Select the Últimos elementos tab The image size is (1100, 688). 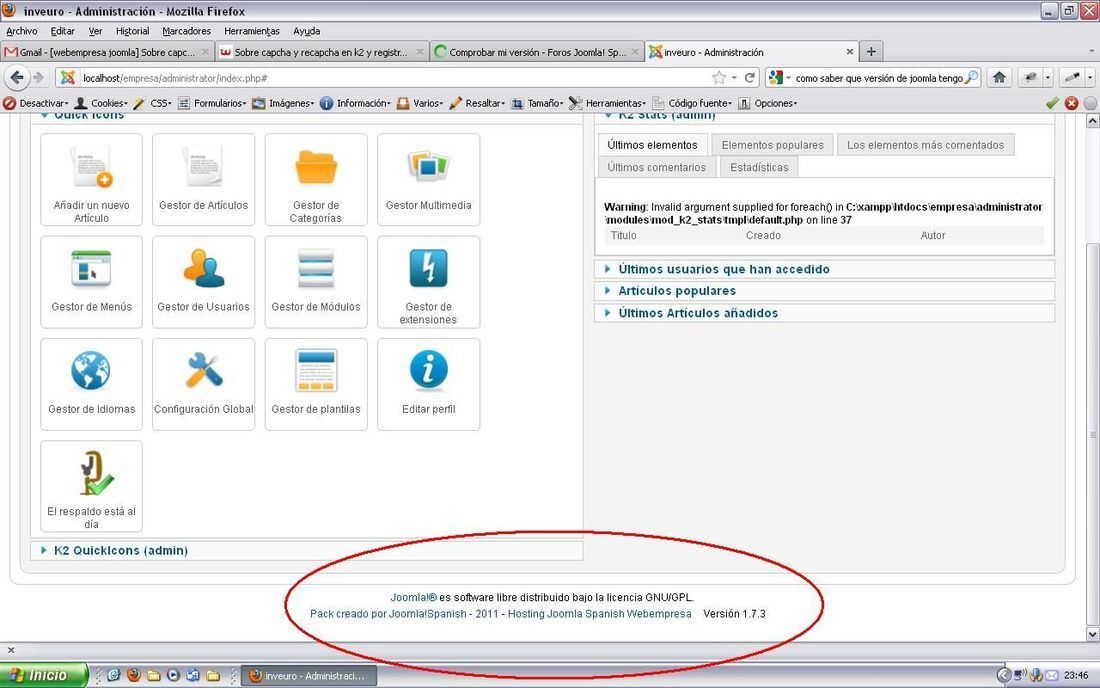click(652, 145)
